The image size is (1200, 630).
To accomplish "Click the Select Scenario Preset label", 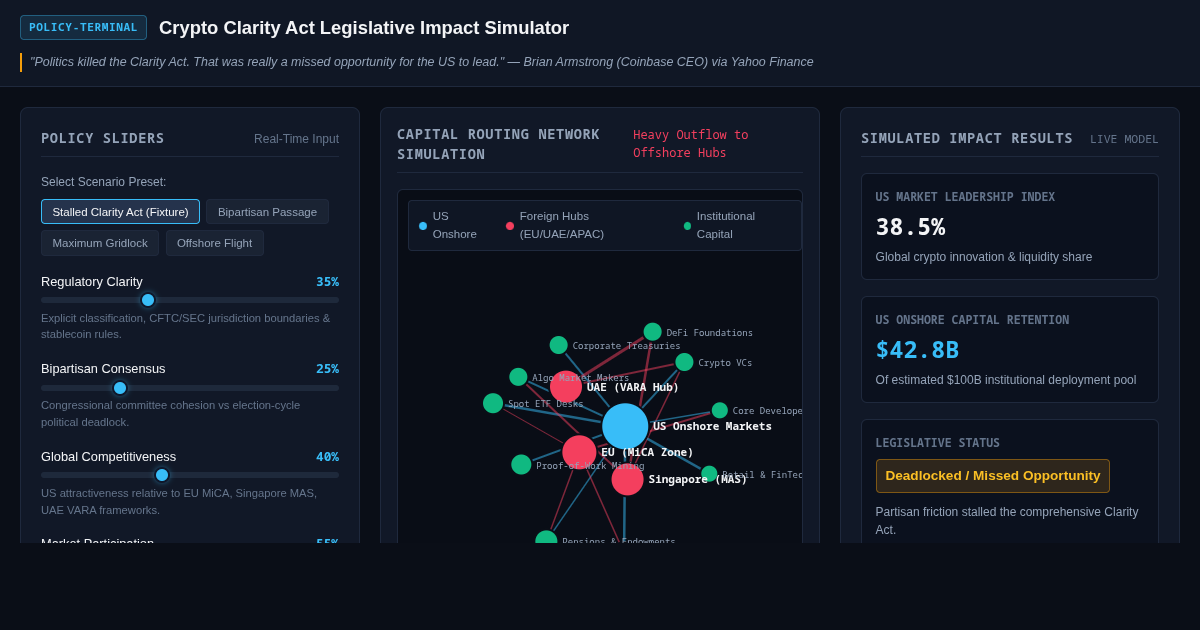I will click(104, 182).
